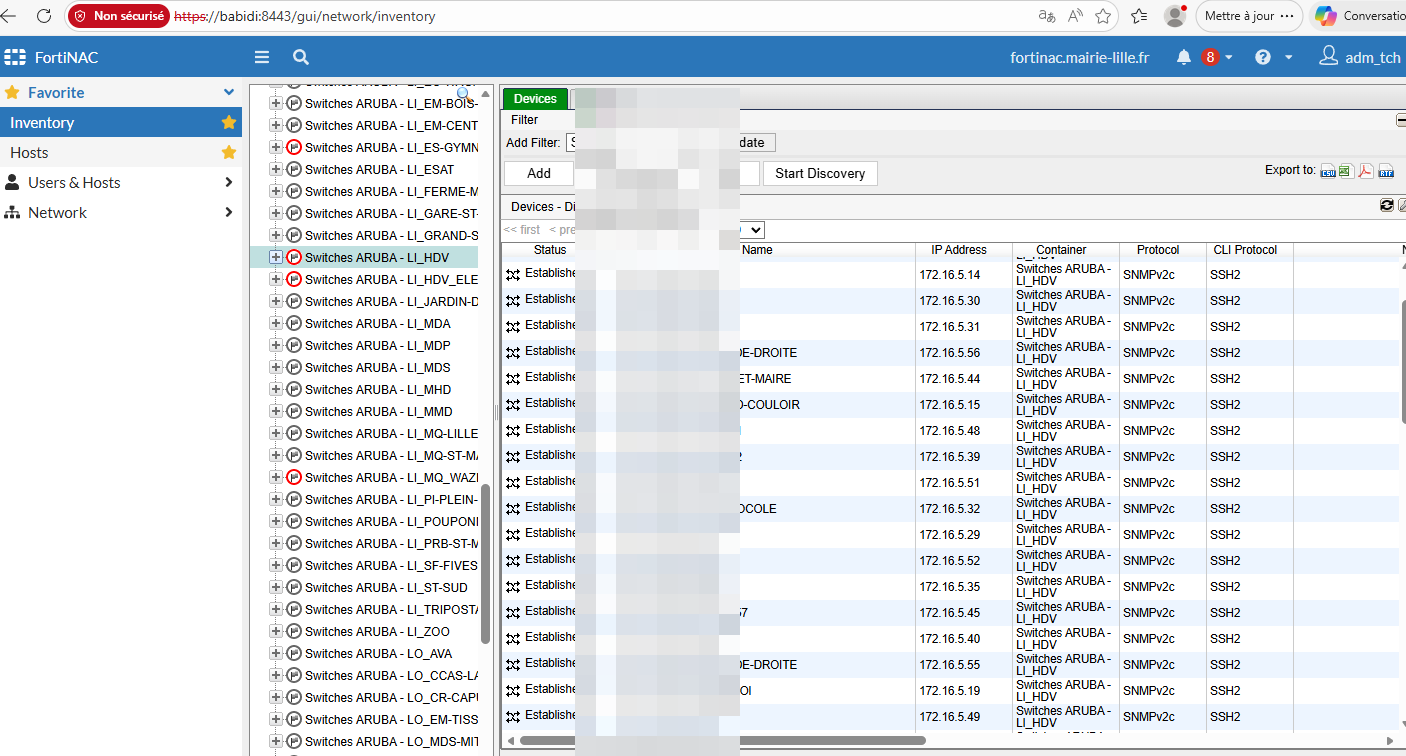
Task: Click the fortinac.mairie-lille.fr hostname
Action: coord(1080,58)
